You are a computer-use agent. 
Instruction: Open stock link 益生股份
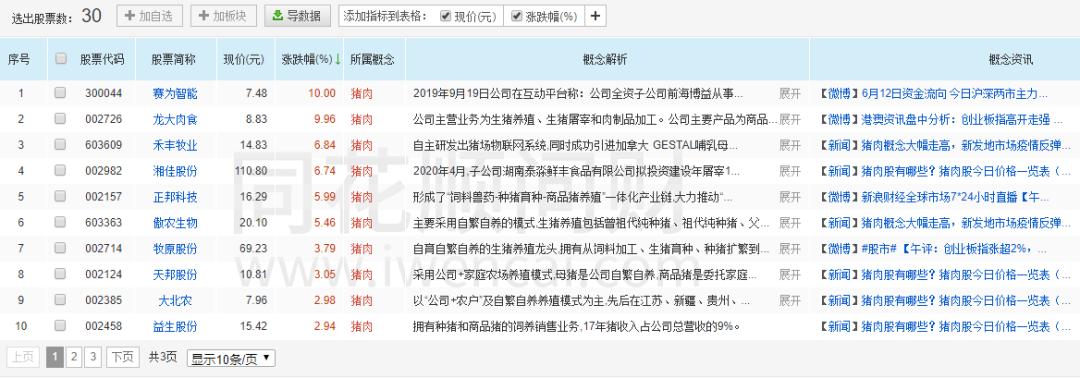point(175,326)
